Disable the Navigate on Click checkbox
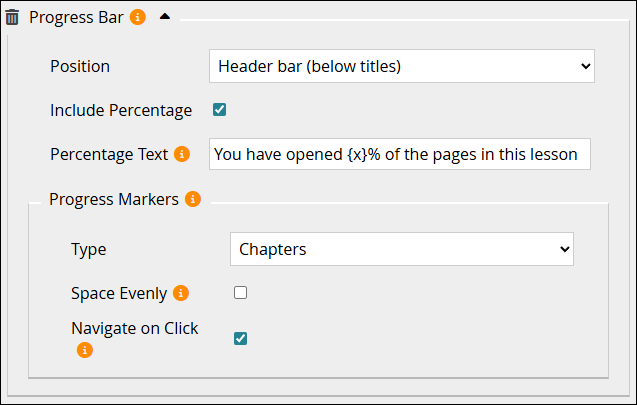 click(x=240, y=338)
